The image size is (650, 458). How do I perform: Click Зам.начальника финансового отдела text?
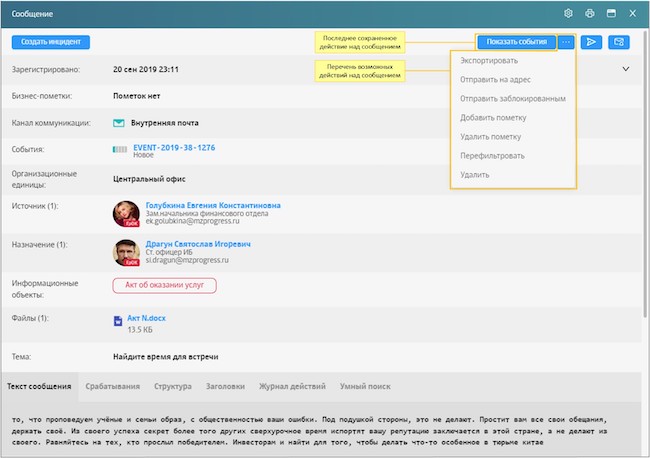click(x=207, y=213)
